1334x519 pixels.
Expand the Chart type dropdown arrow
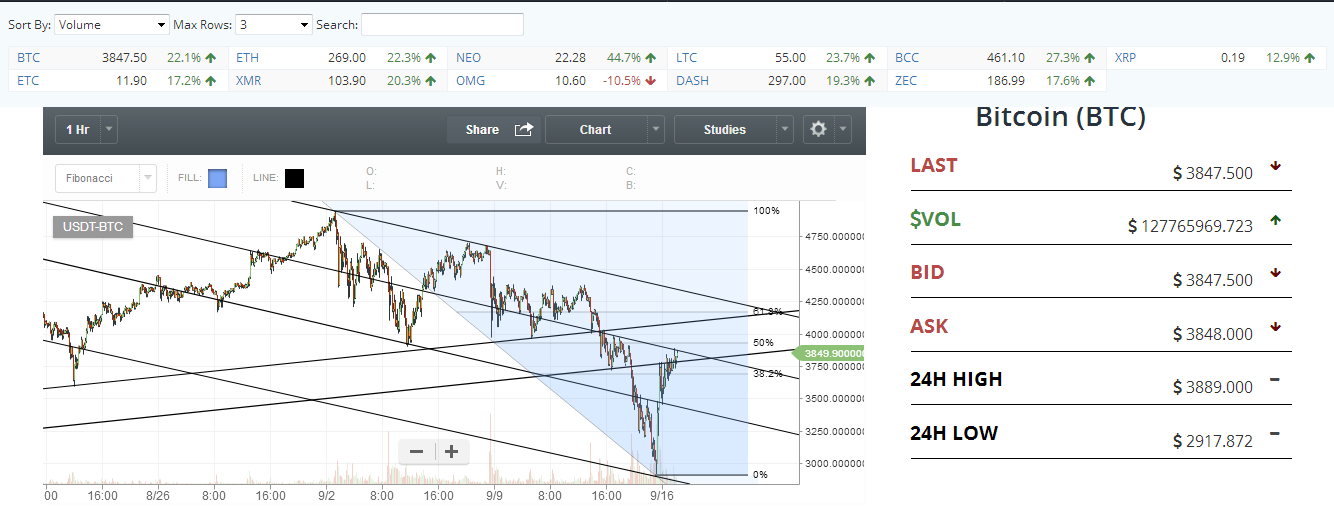pyautogui.click(x=655, y=129)
